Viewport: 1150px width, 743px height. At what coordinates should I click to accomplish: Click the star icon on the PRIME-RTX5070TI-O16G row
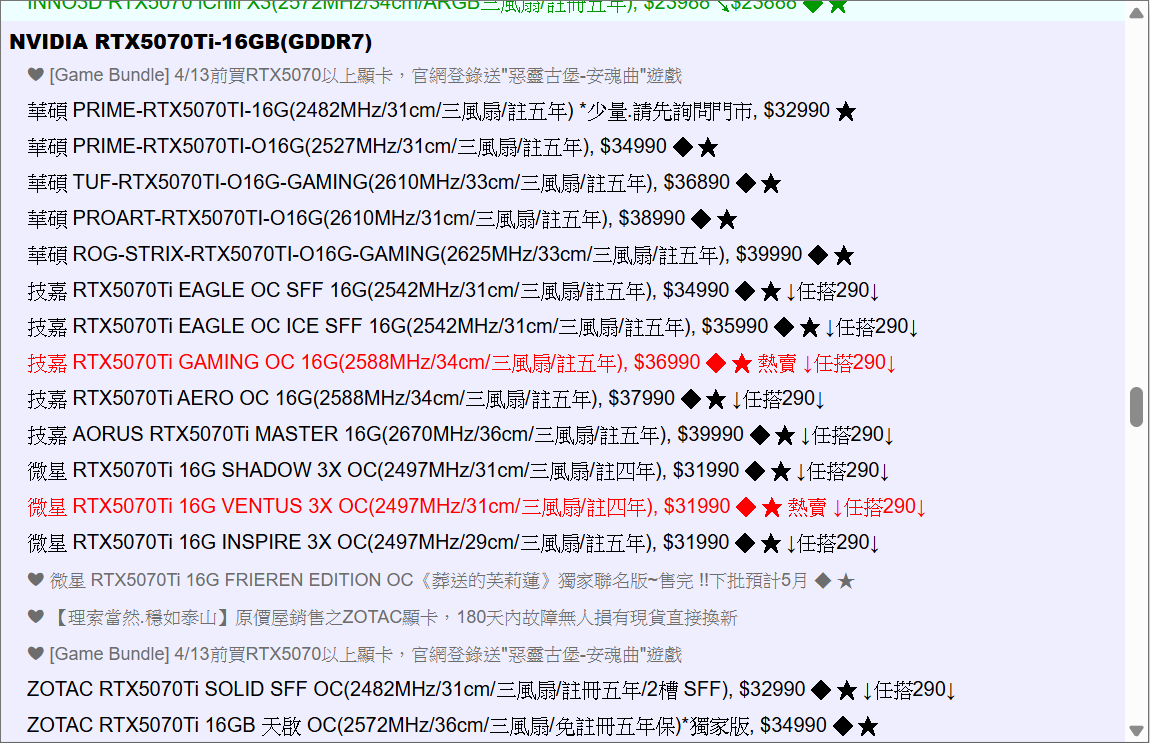tap(708, 147)
